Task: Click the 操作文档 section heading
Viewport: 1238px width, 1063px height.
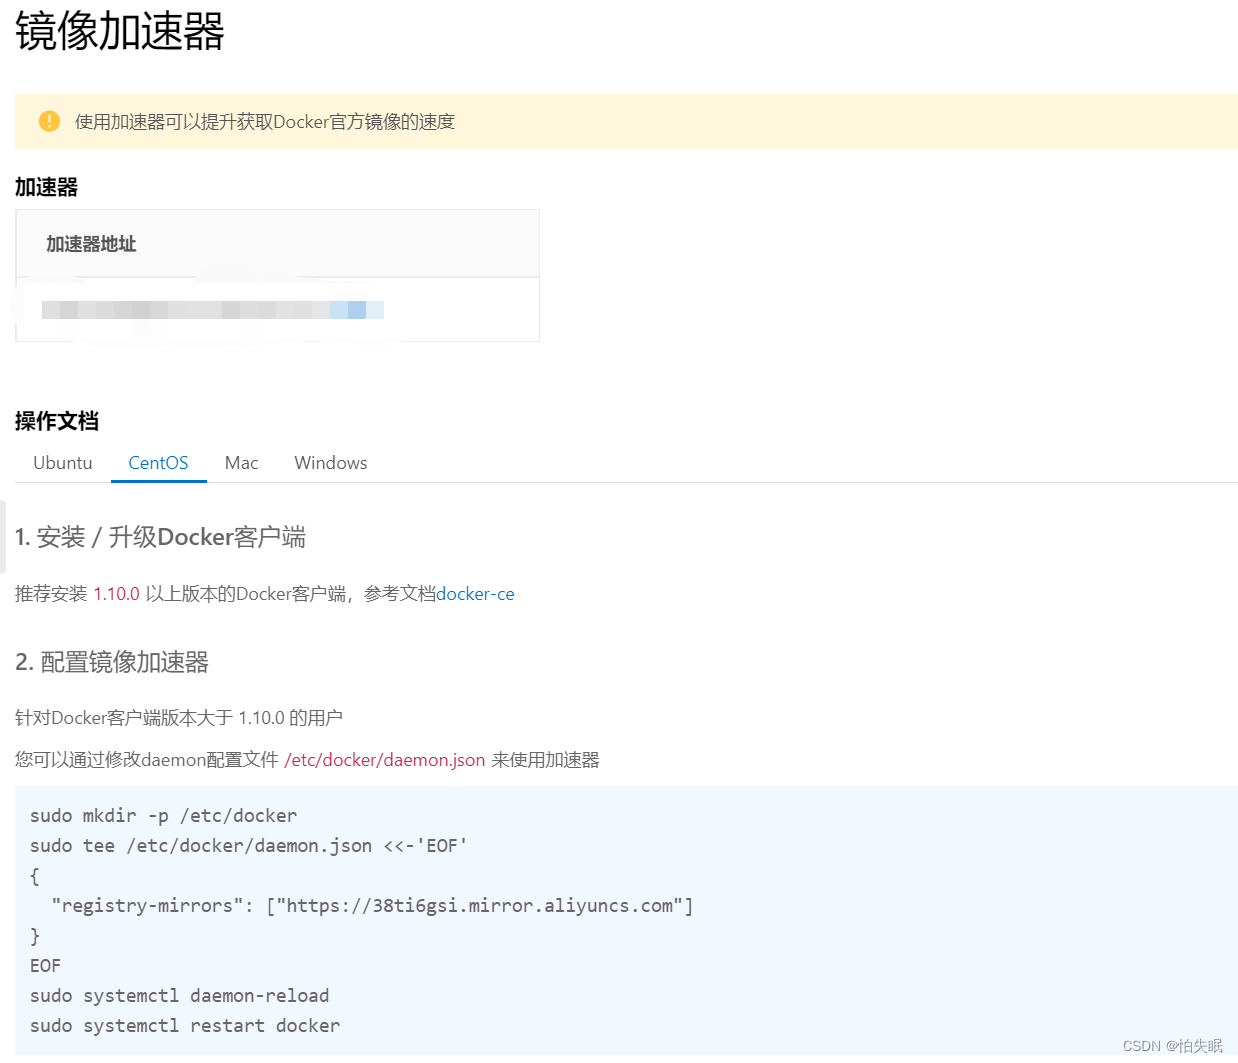Action: pos(56,421)
